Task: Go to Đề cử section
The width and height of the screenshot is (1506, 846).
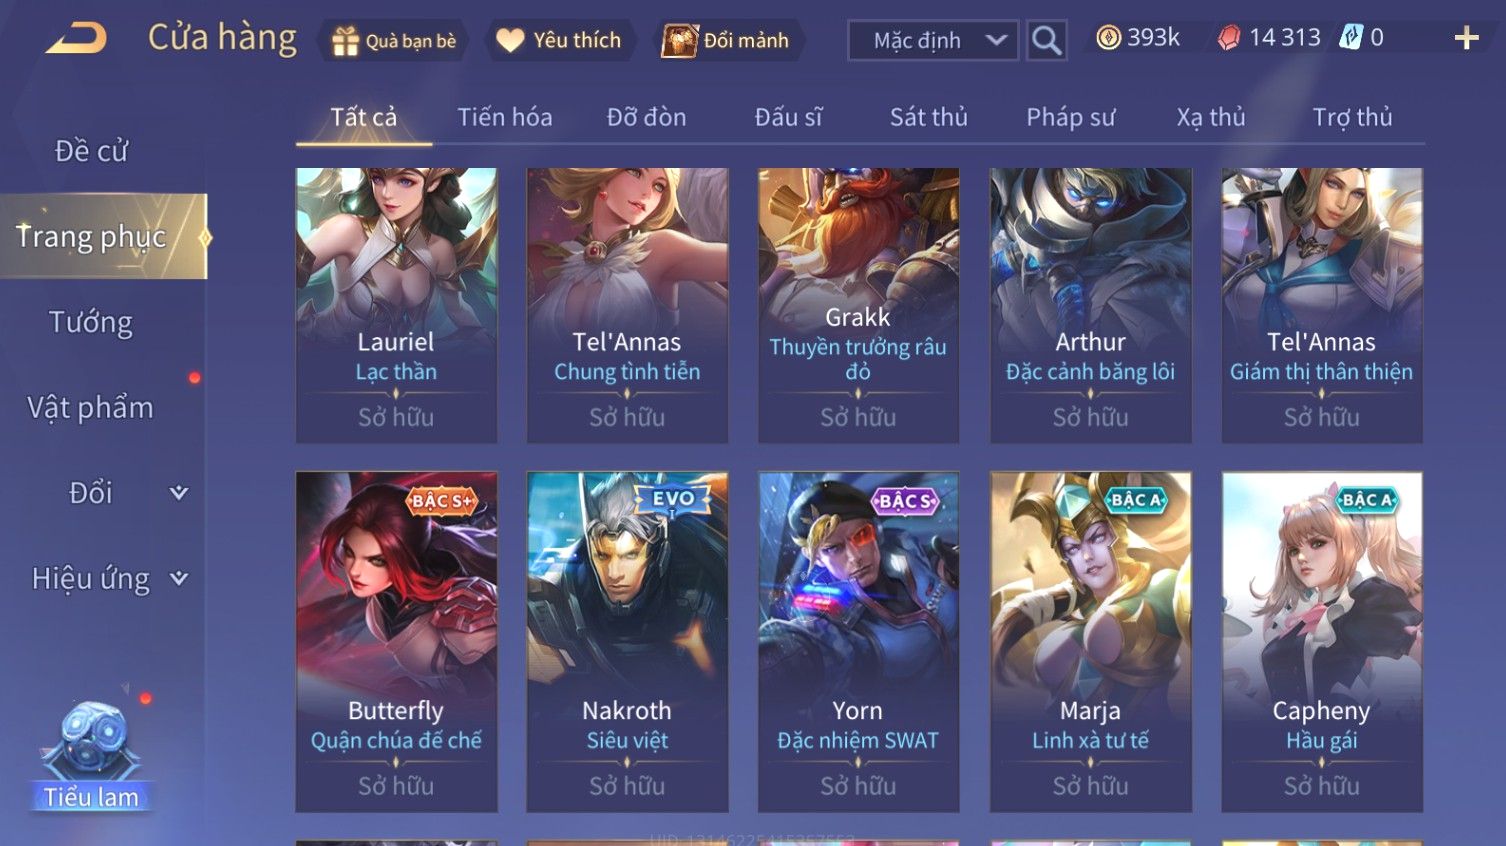Action: click(91, 151)
